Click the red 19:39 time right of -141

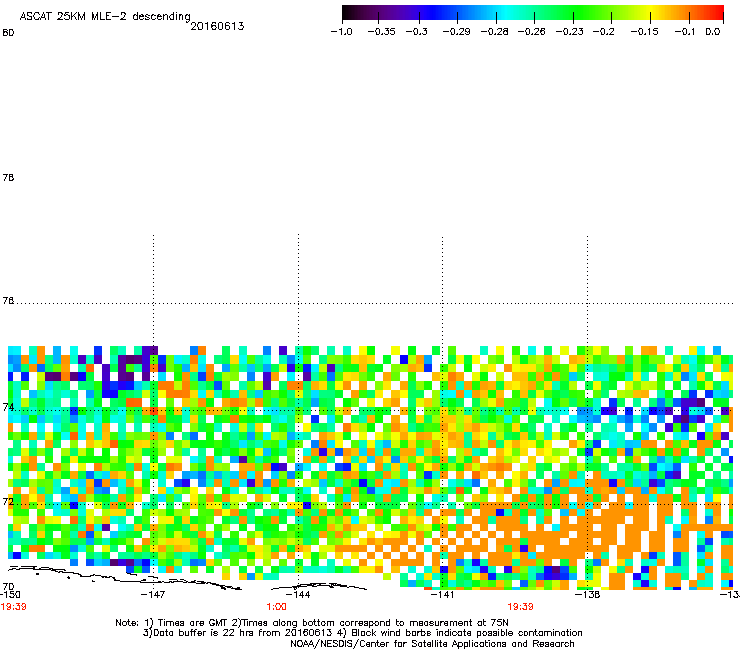click(521, 607)
